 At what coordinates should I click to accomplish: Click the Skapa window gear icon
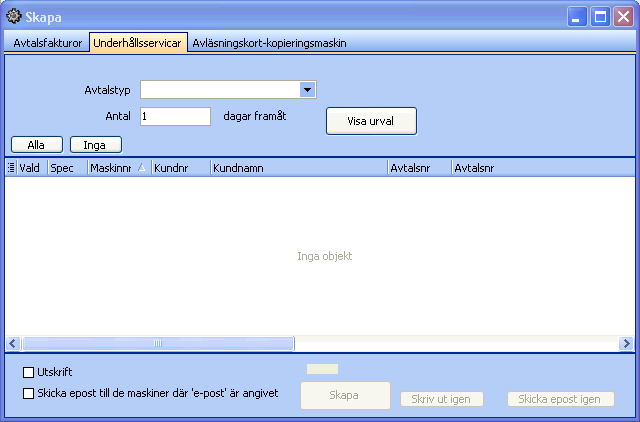pyautogui.click(x=14, y=16)
